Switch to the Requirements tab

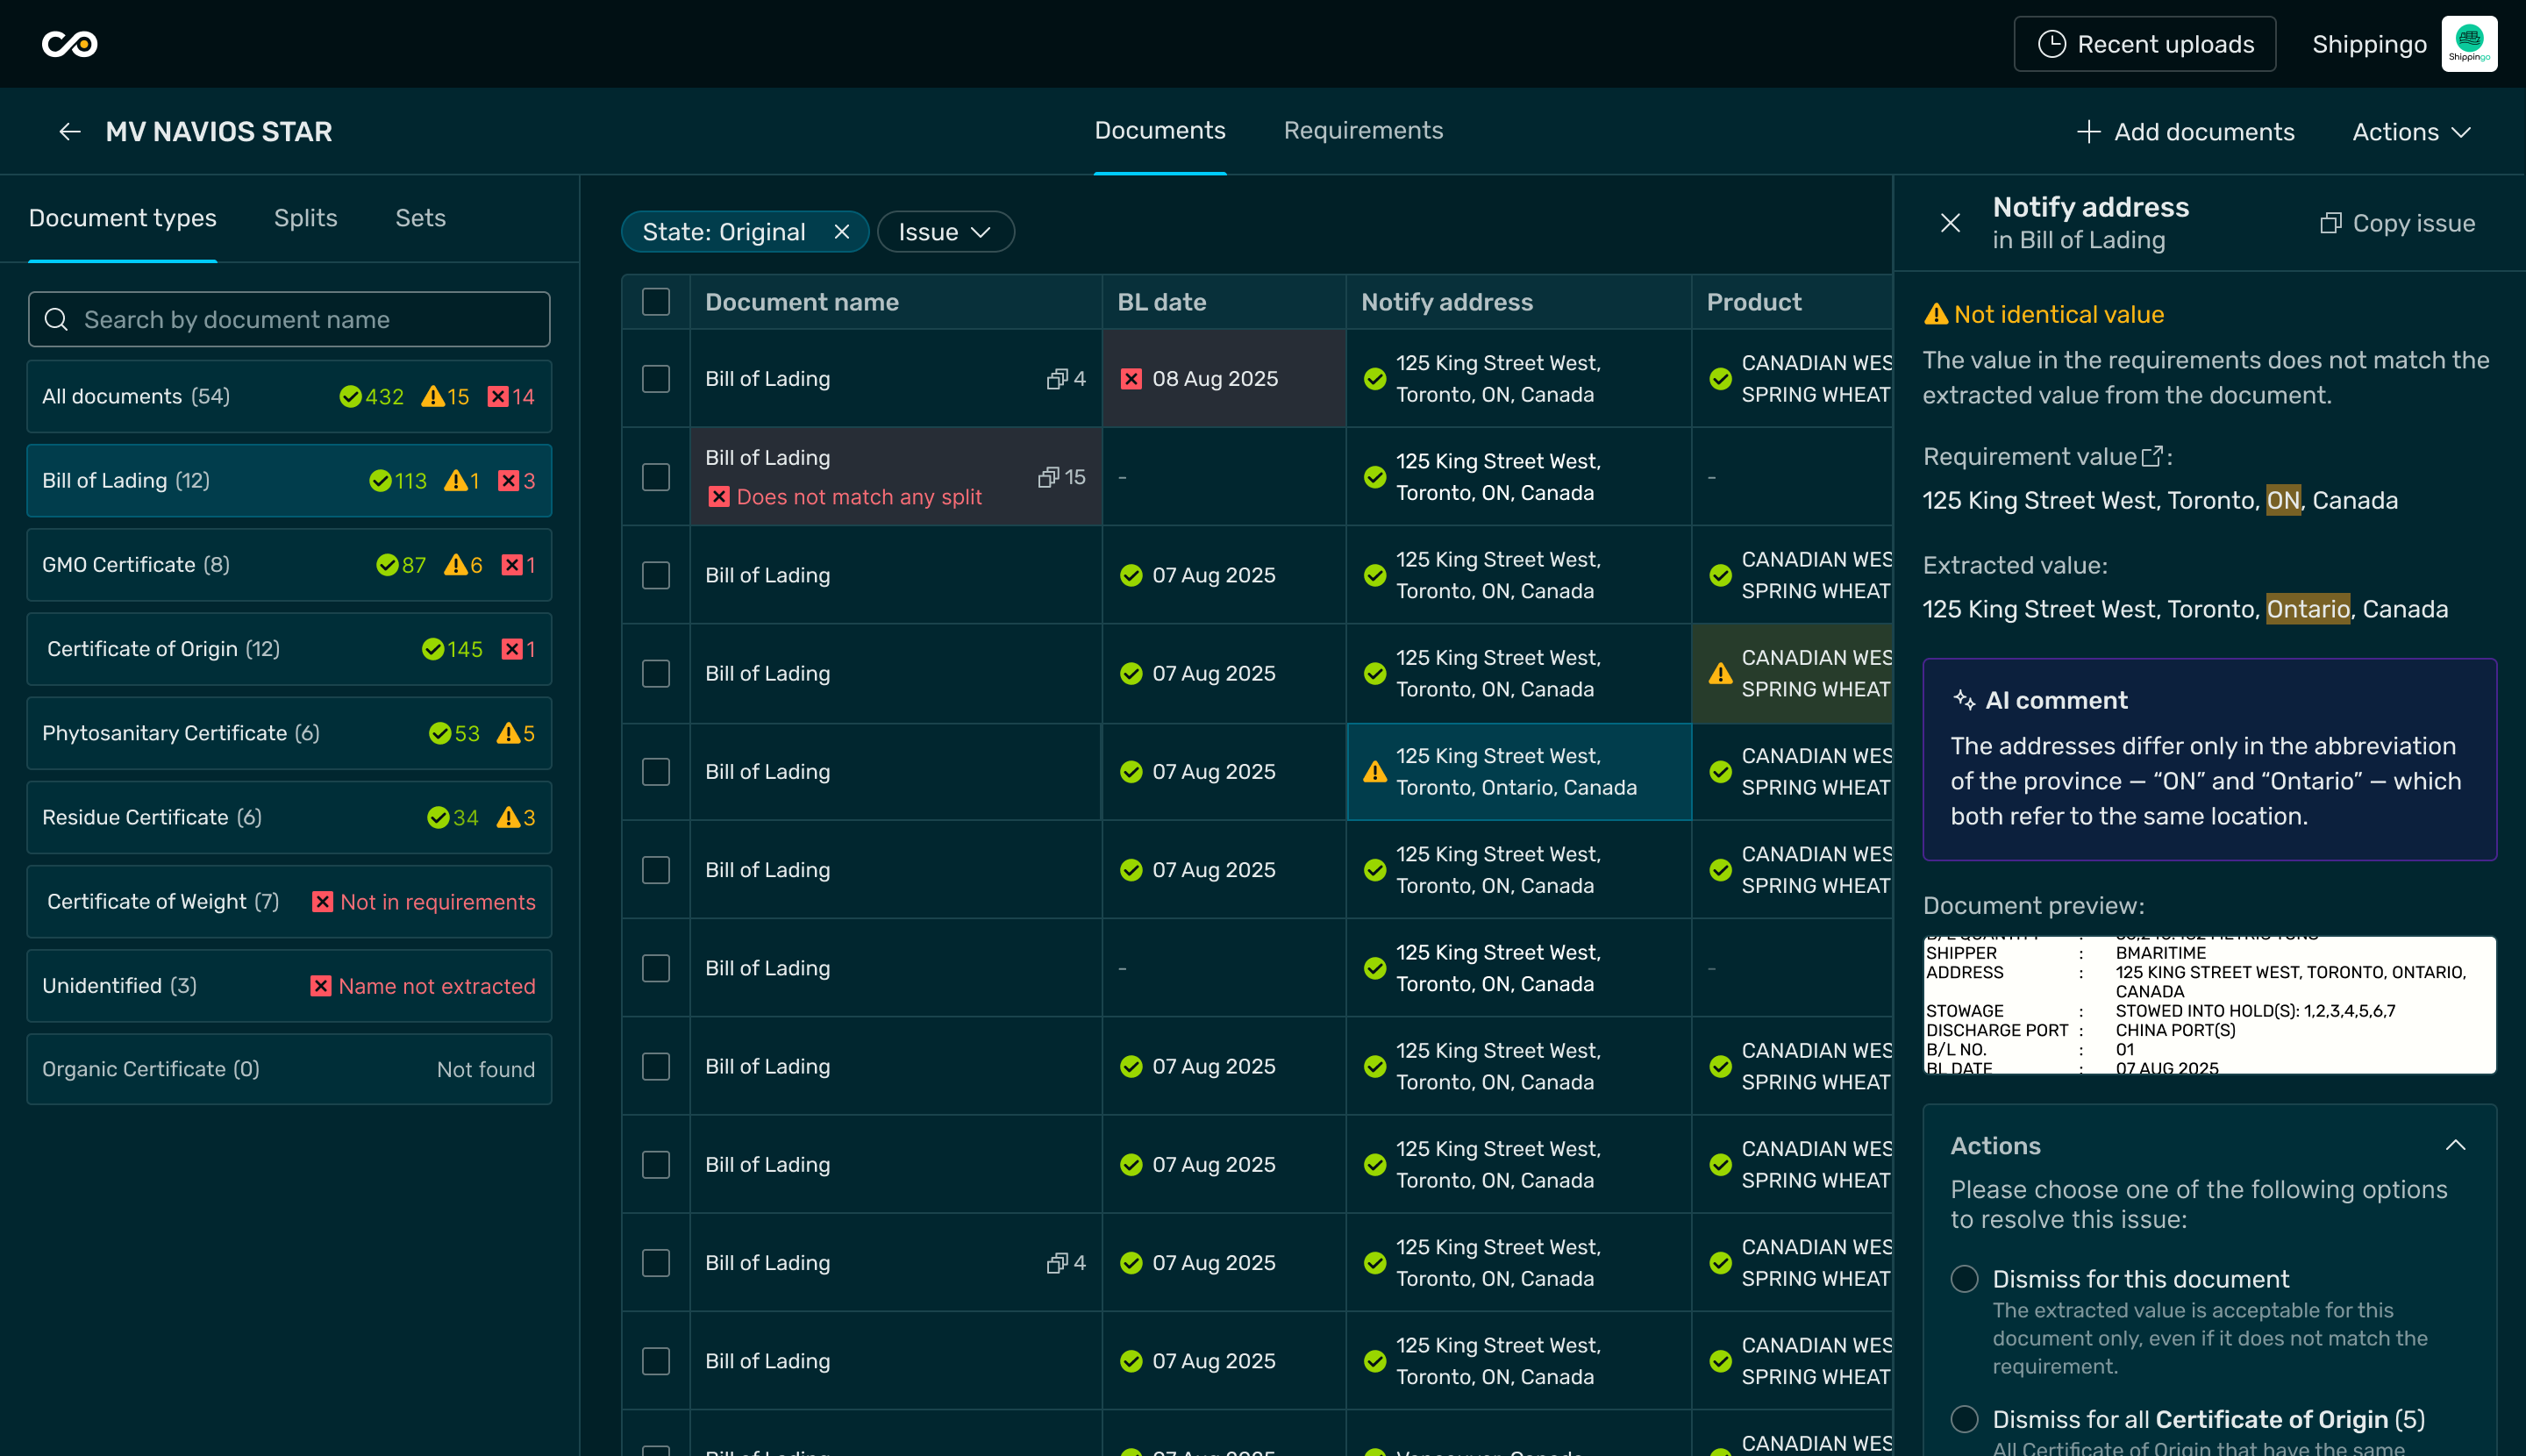tap(1363, 131)
